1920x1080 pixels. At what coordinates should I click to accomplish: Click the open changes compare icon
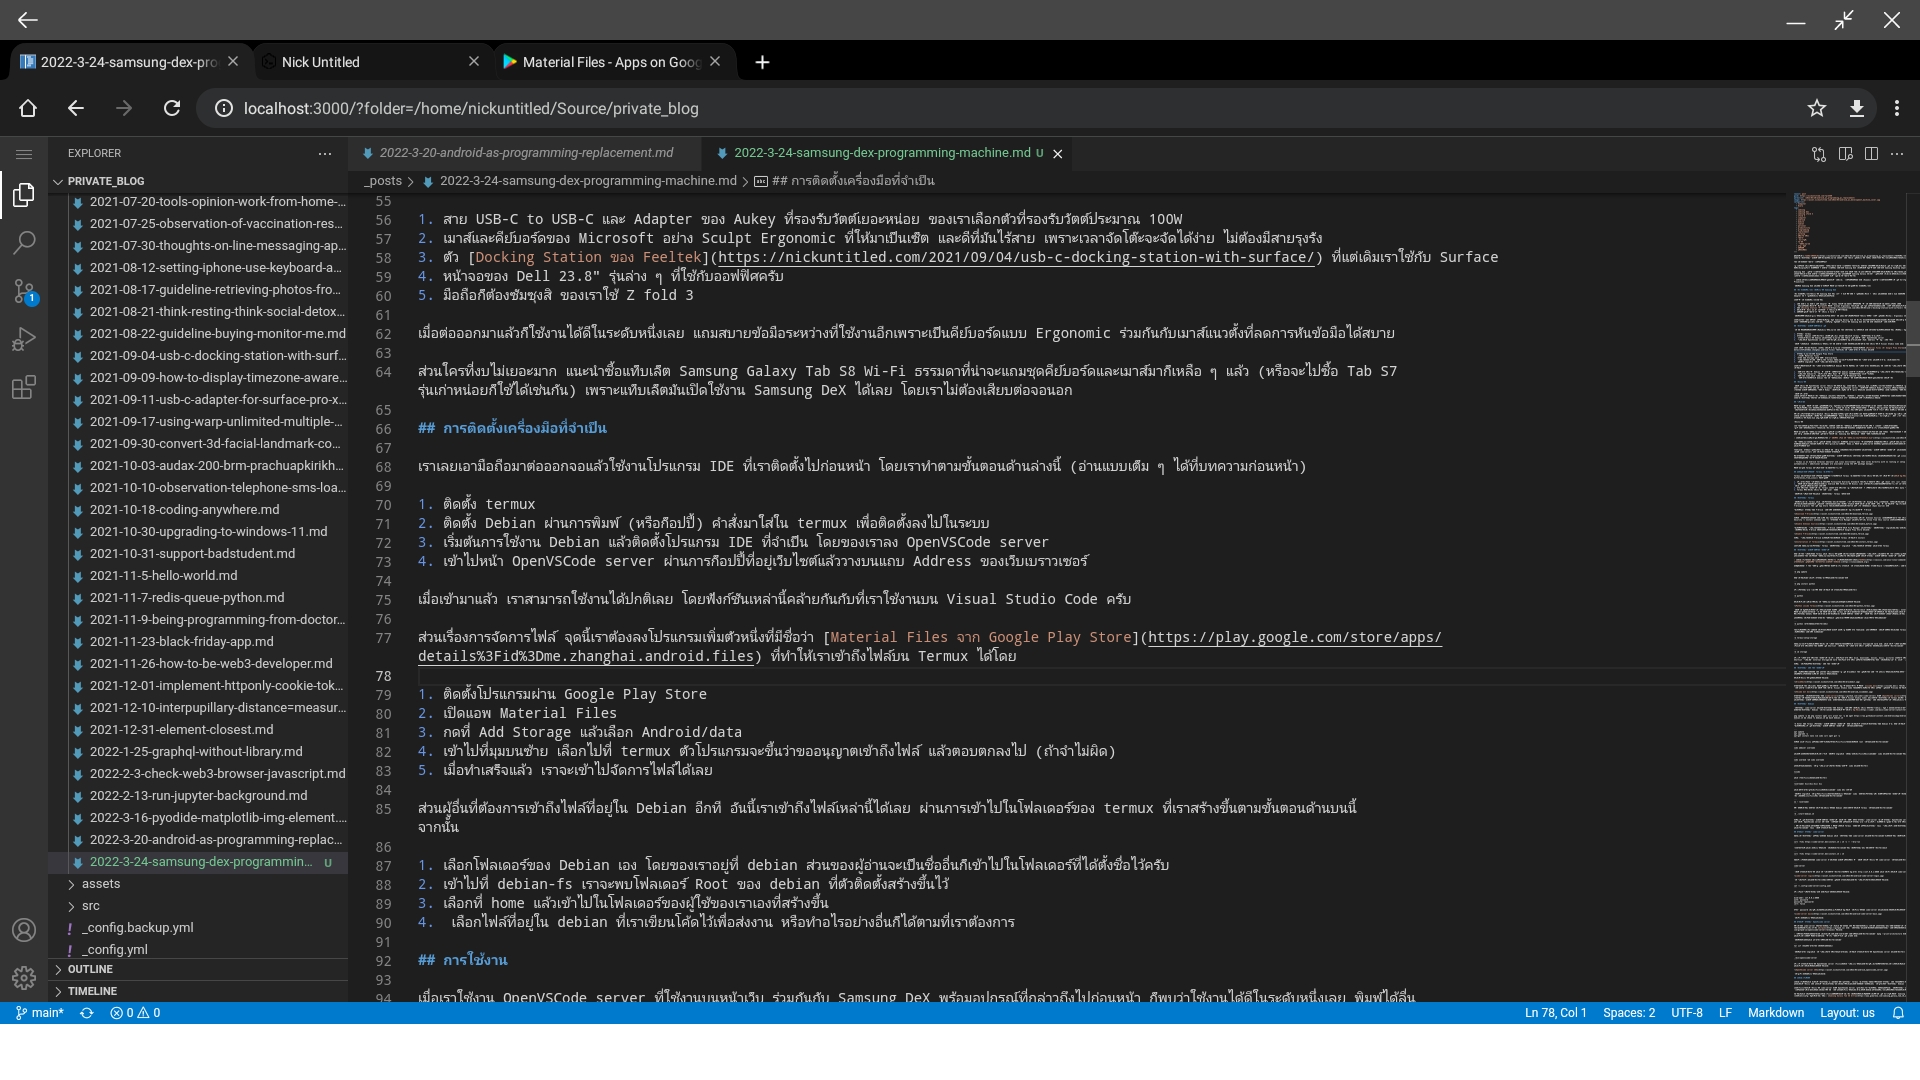[1819, 154]
